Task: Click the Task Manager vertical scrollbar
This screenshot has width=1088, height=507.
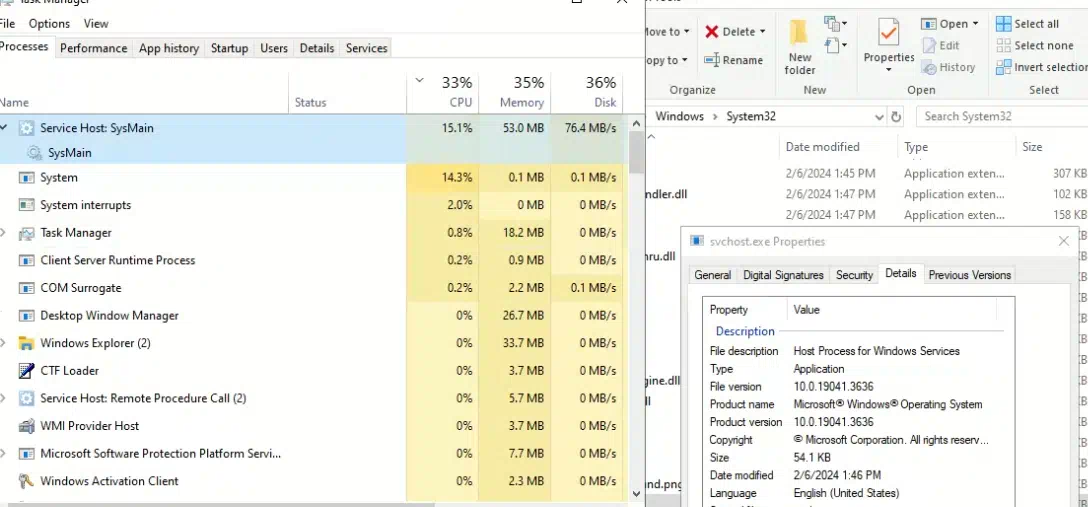Action: [636, 300]
